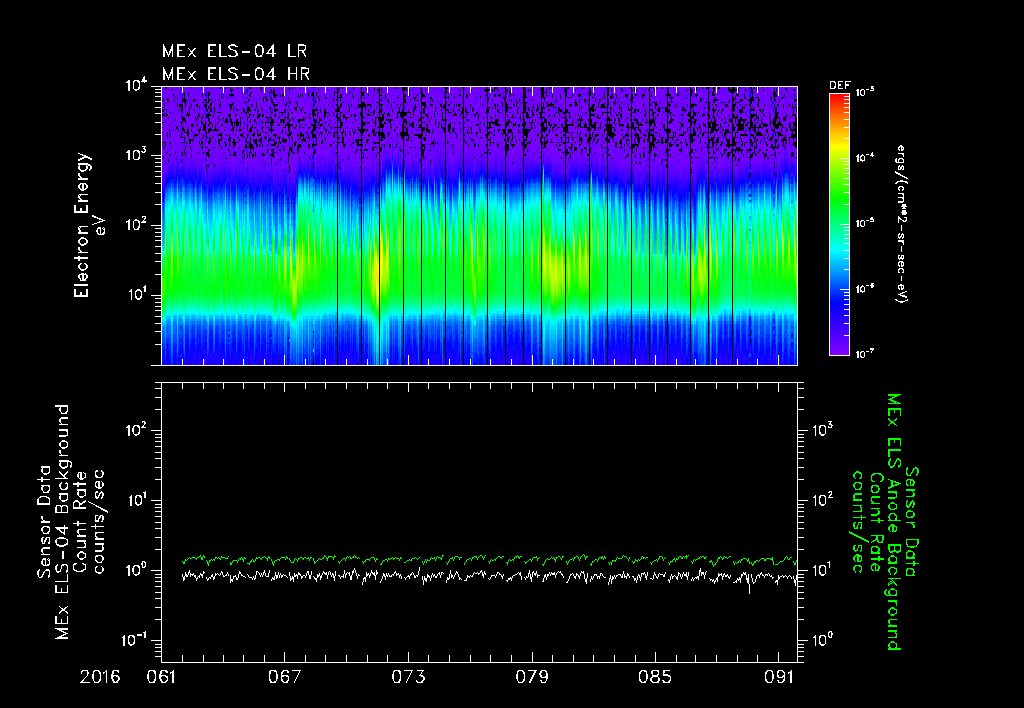
Task: Click the day-of-year label 085
Action: [655, 677]
